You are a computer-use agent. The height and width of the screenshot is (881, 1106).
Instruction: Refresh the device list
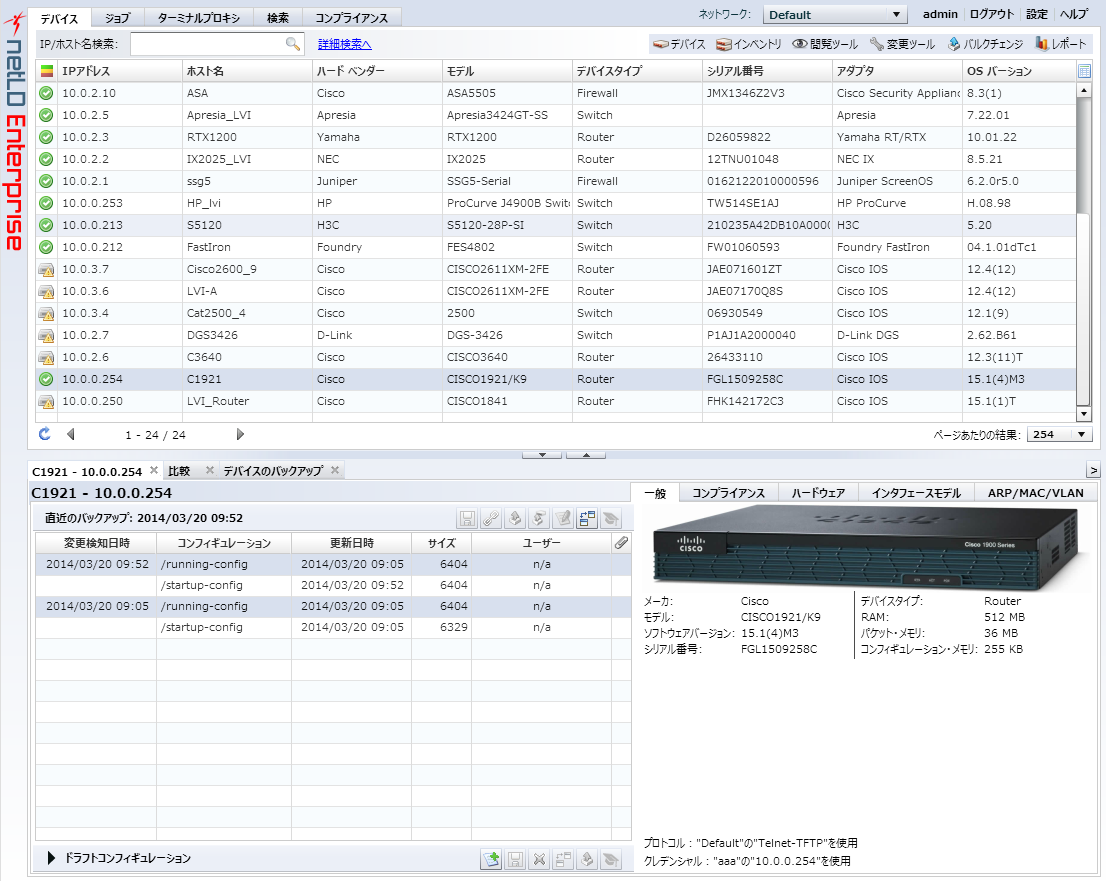(44, 434)
